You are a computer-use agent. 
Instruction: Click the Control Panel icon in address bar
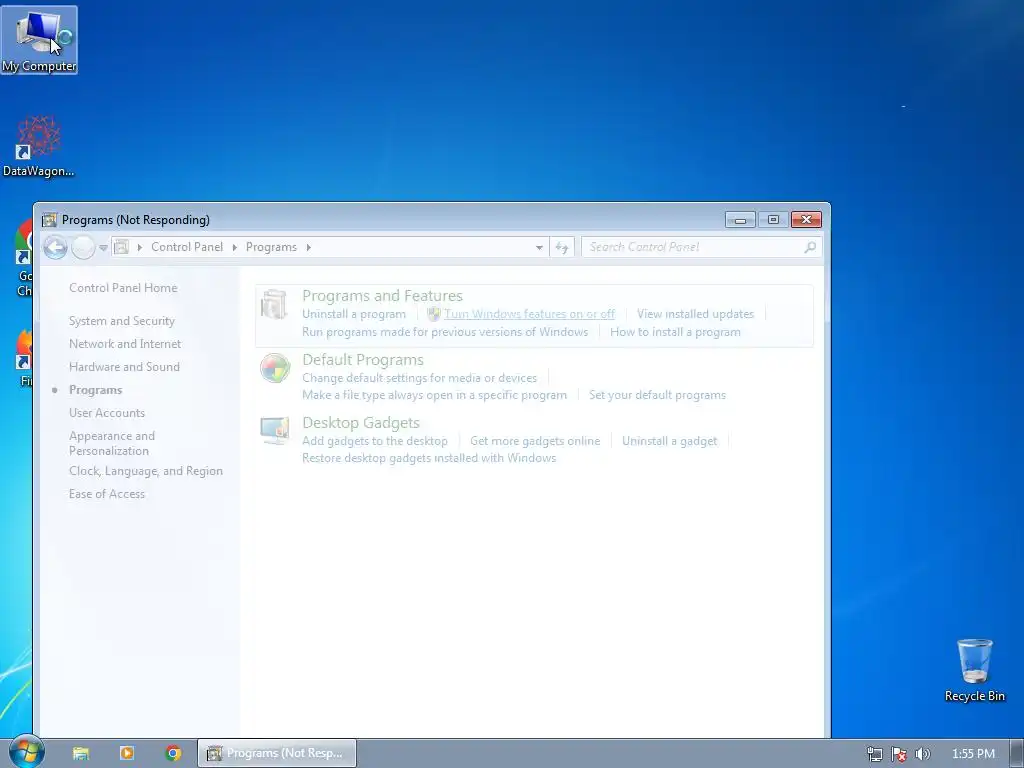pos(121,247)
